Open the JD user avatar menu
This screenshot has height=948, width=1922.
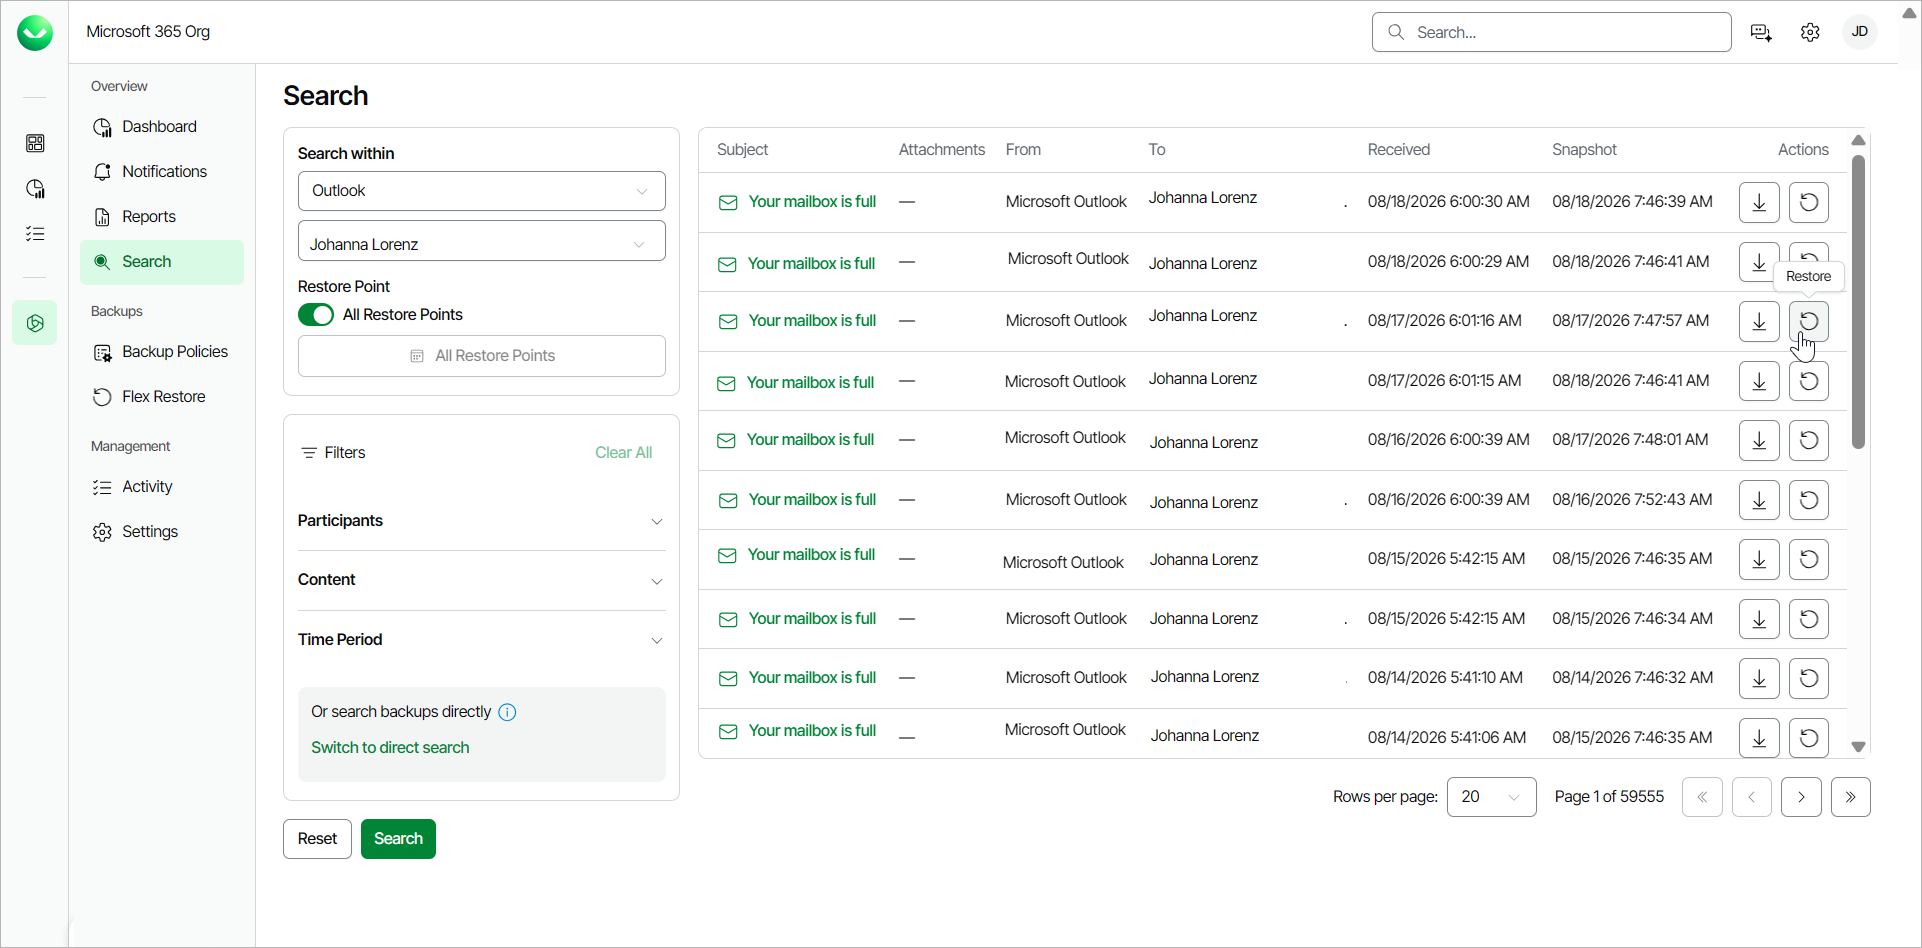pos(1860,32)
